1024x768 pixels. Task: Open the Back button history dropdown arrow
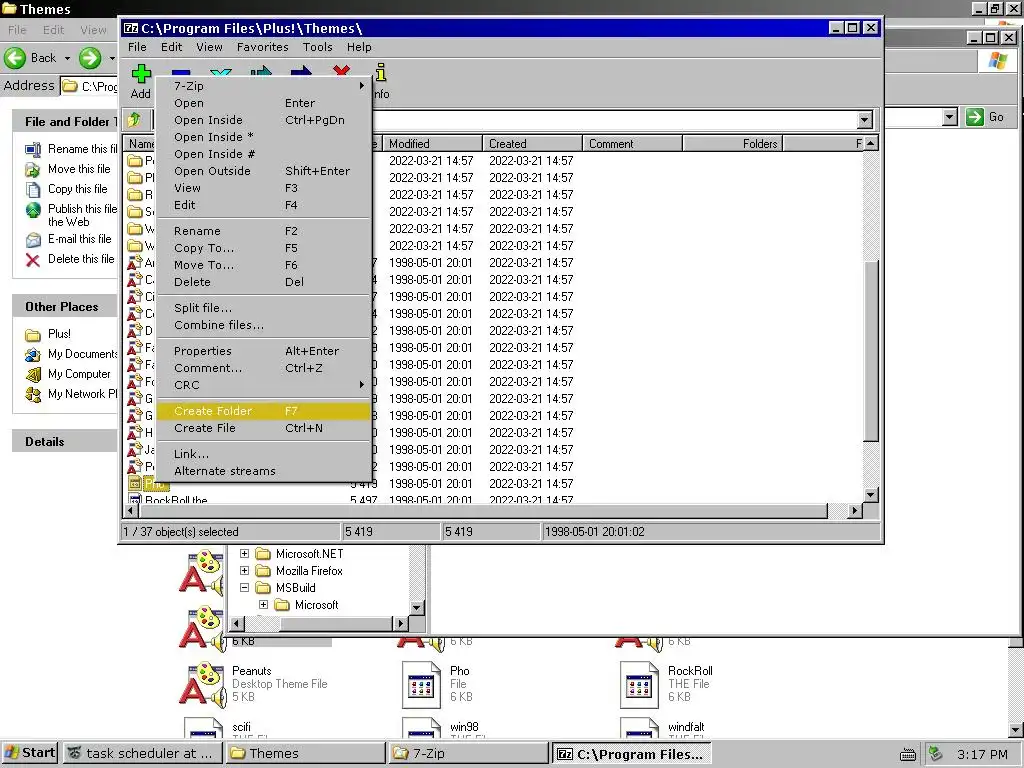tap(67, 58)
